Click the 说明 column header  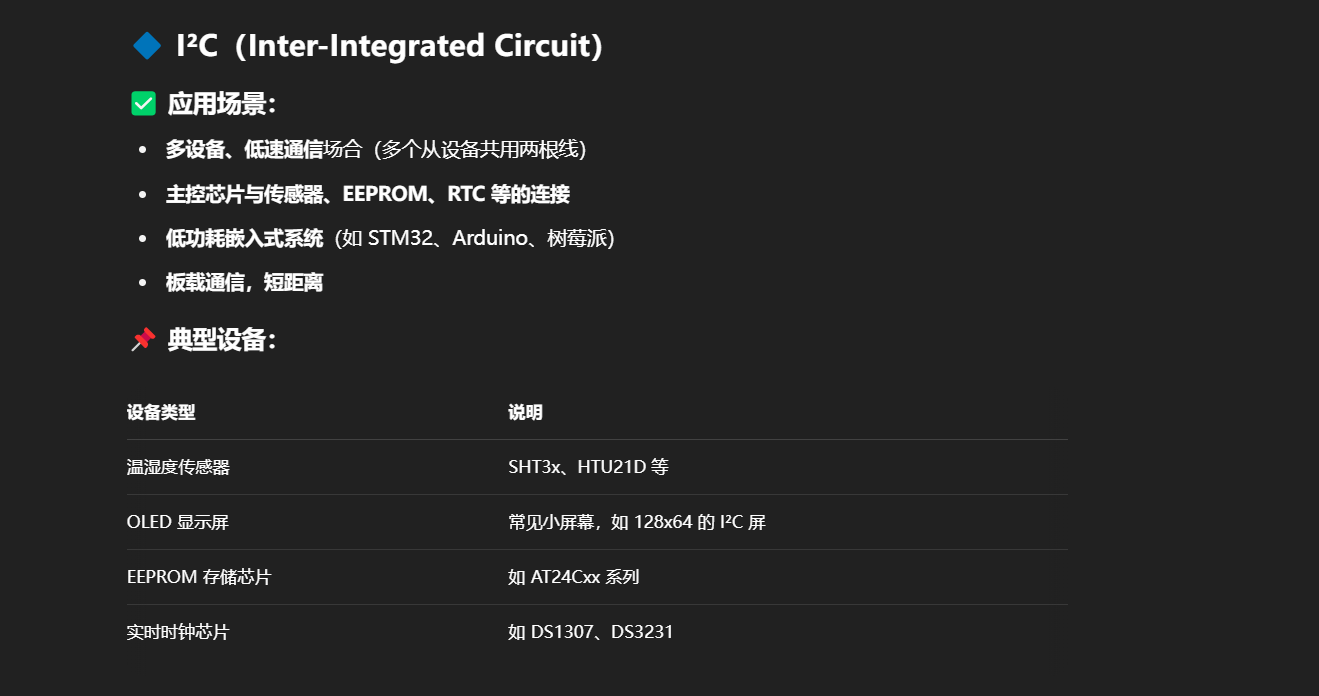pos(525,412)
